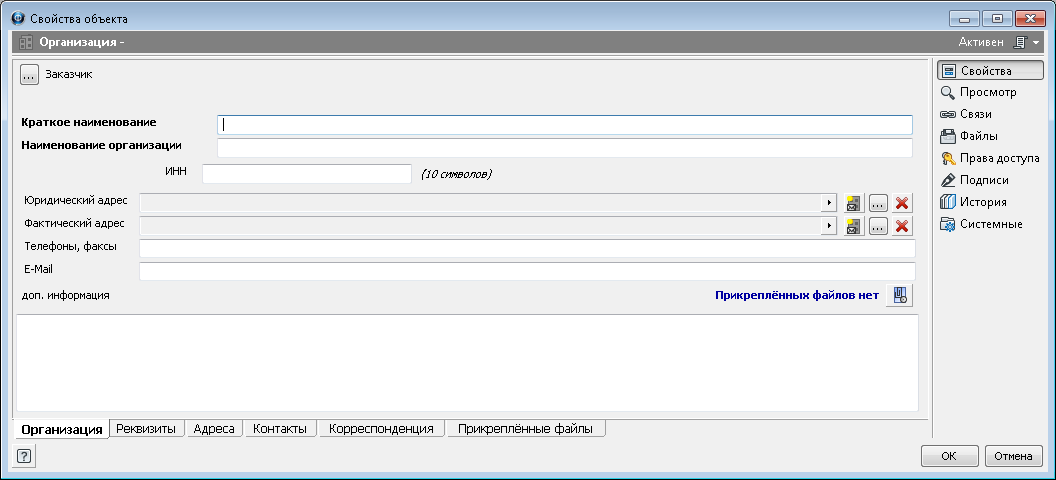Screen dimensions: 1056x480
Task: Click the ИНН input field
Action: point(306,174)
